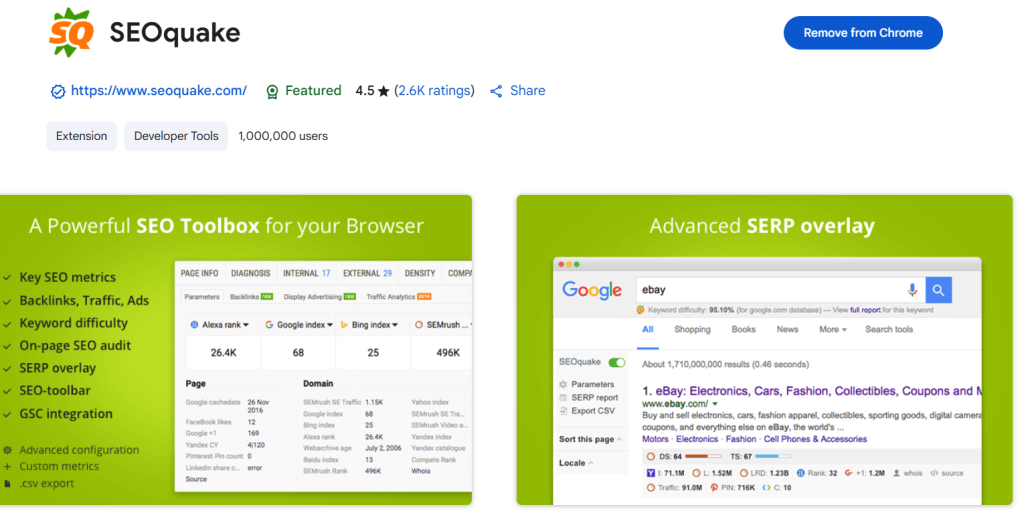
Task: Select the Shopping tab in Google results
Action: point(692,330)
